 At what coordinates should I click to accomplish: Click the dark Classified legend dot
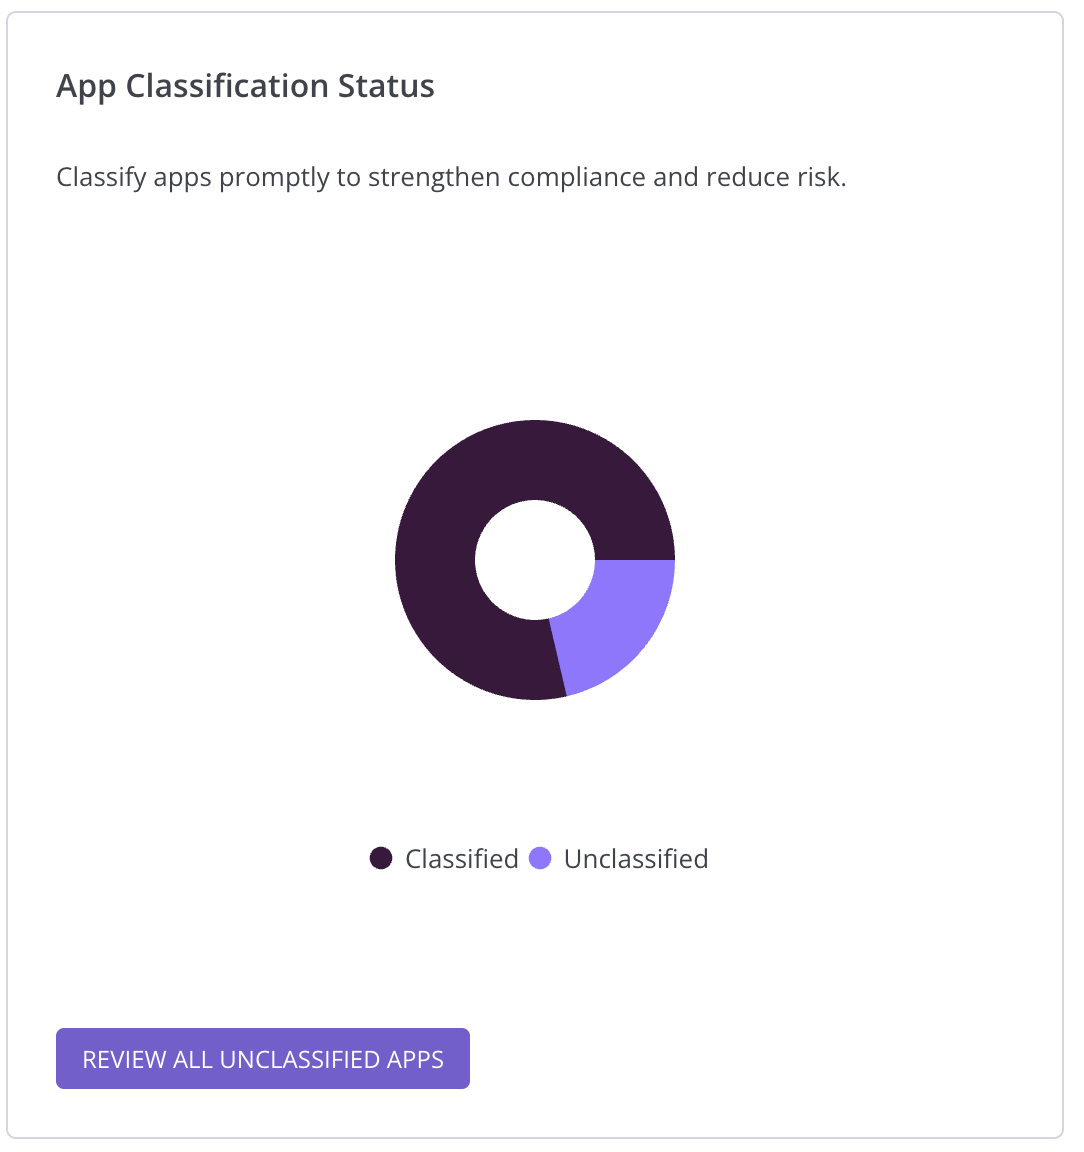point(381,859)
